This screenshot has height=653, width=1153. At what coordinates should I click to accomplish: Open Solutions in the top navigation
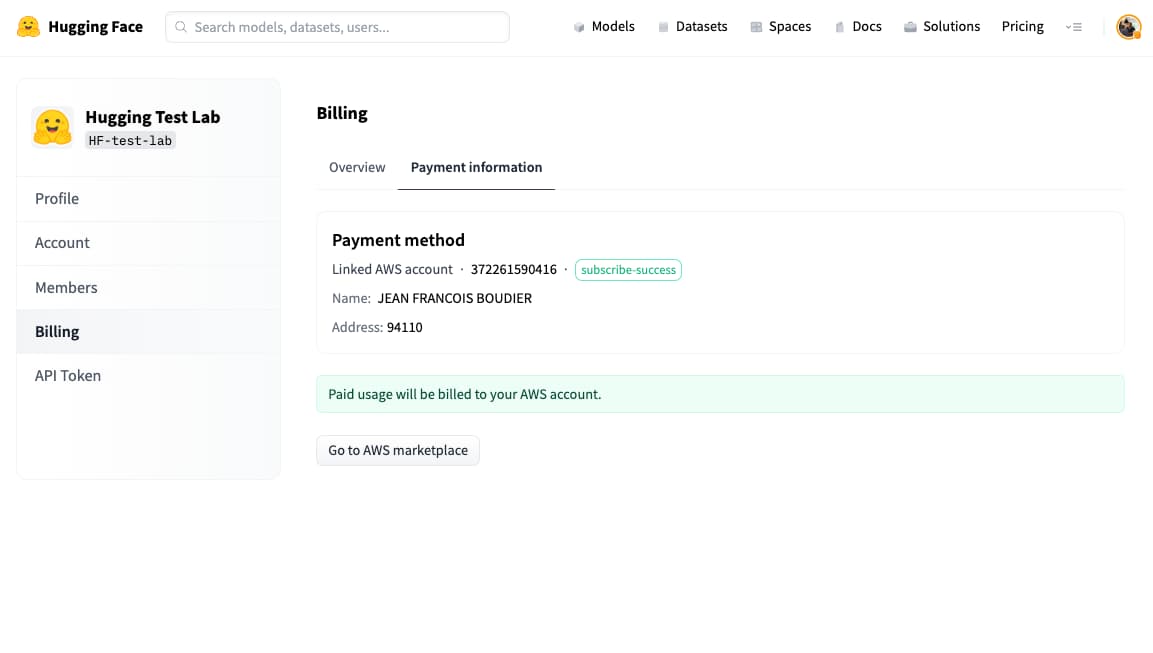941,27
